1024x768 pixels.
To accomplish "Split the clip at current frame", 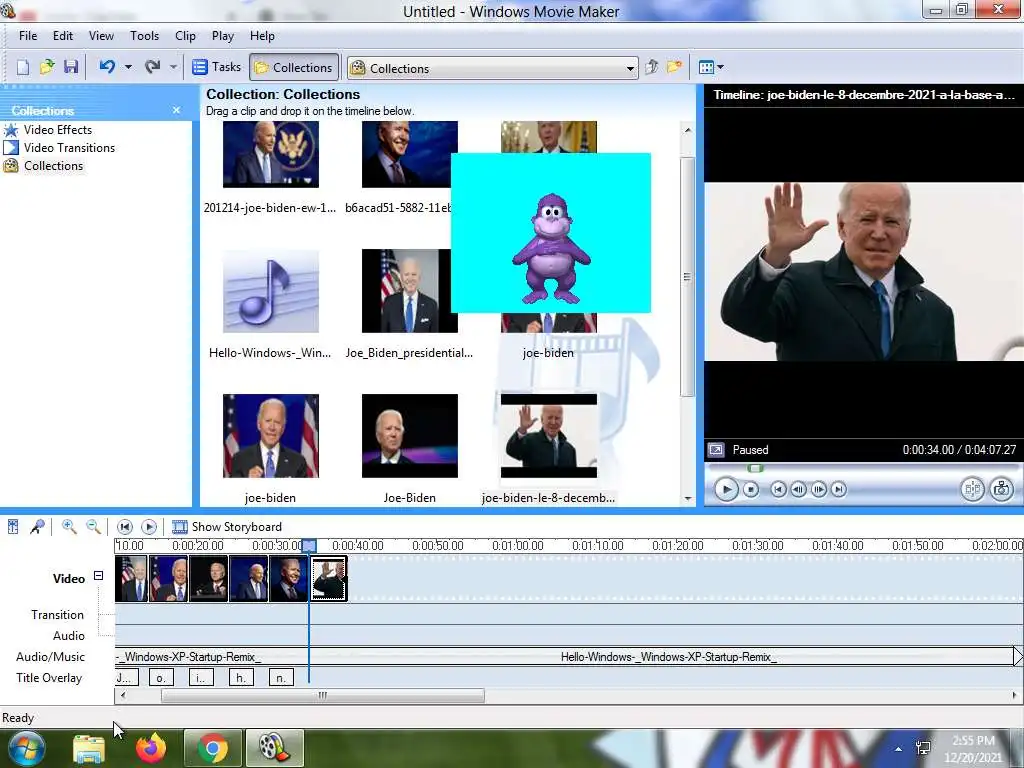I will point(972,489).
